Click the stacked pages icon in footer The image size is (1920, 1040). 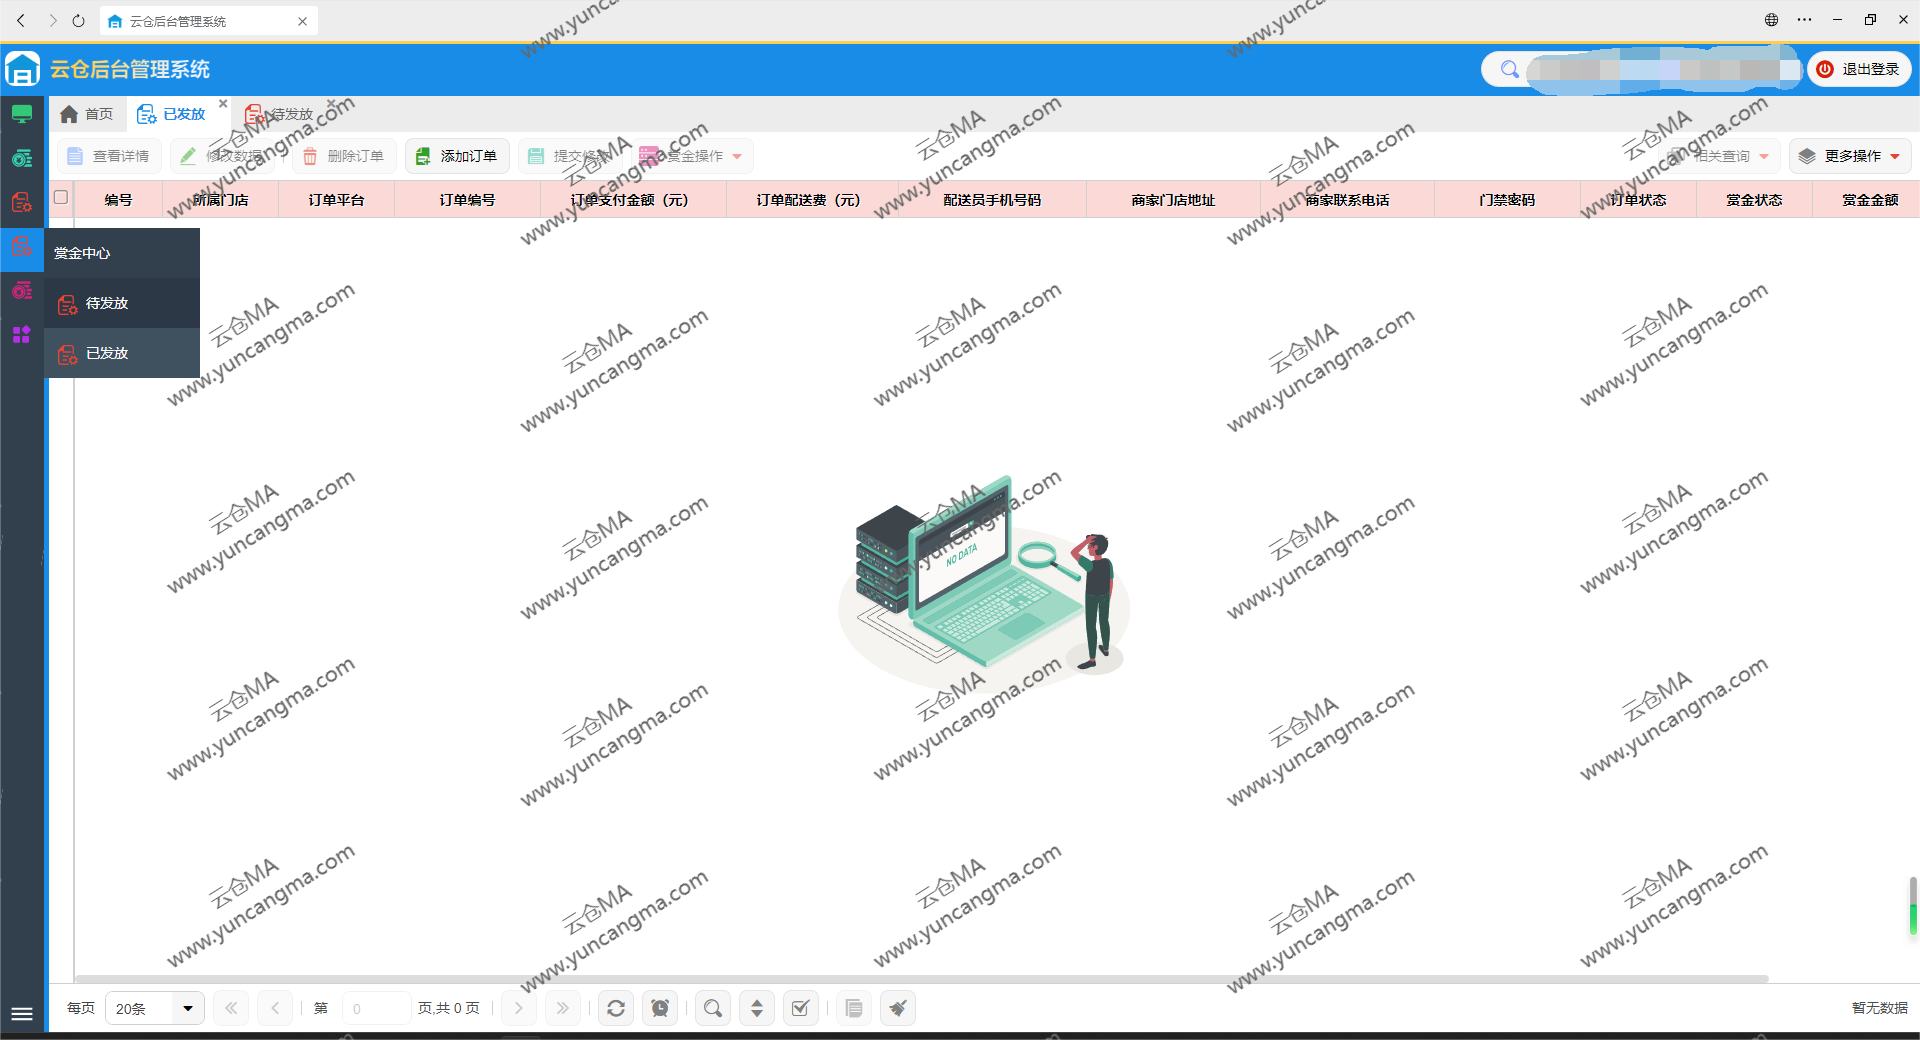854,1008
